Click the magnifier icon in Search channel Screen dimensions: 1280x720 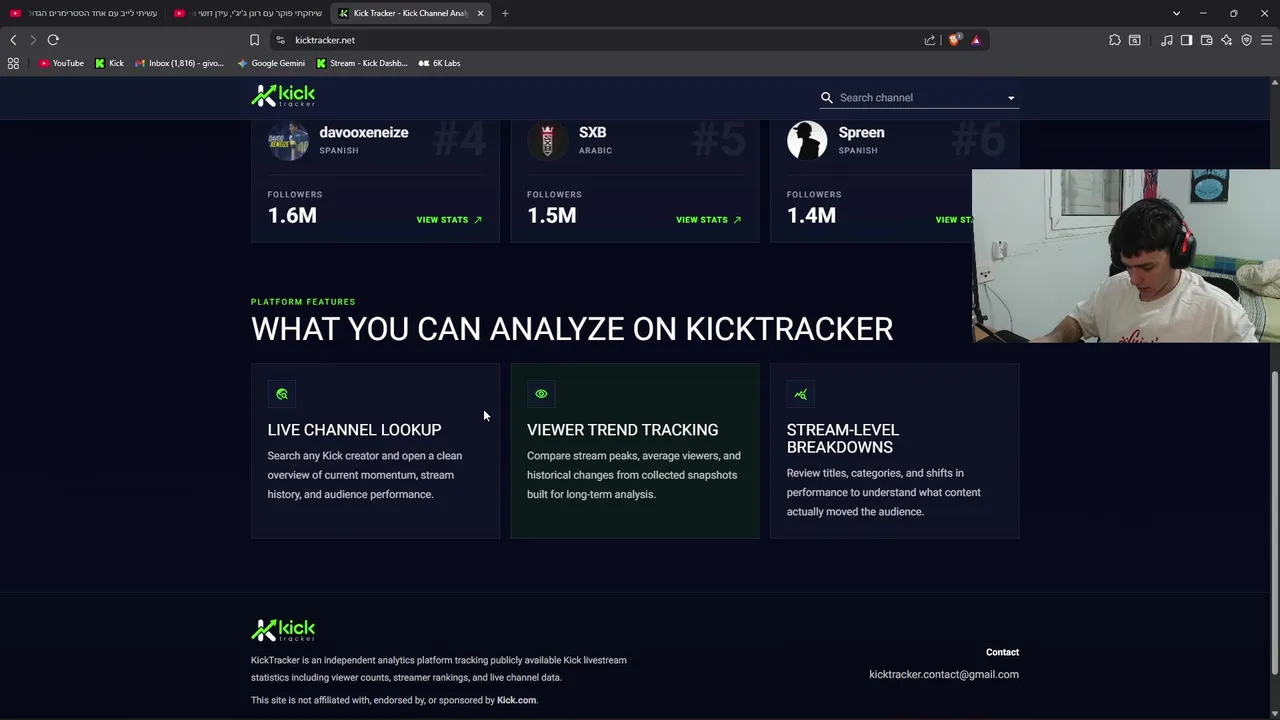click(827, 97)
